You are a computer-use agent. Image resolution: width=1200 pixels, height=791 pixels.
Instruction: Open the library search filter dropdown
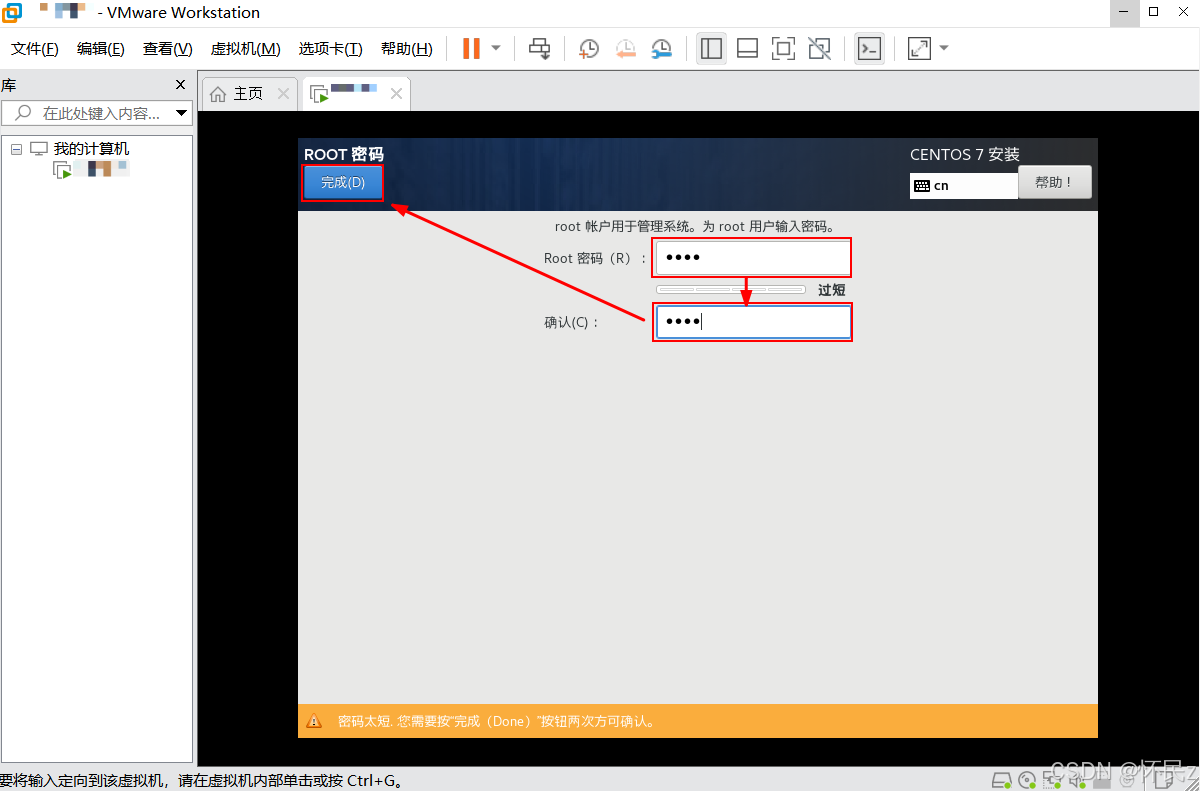(182, 113)
